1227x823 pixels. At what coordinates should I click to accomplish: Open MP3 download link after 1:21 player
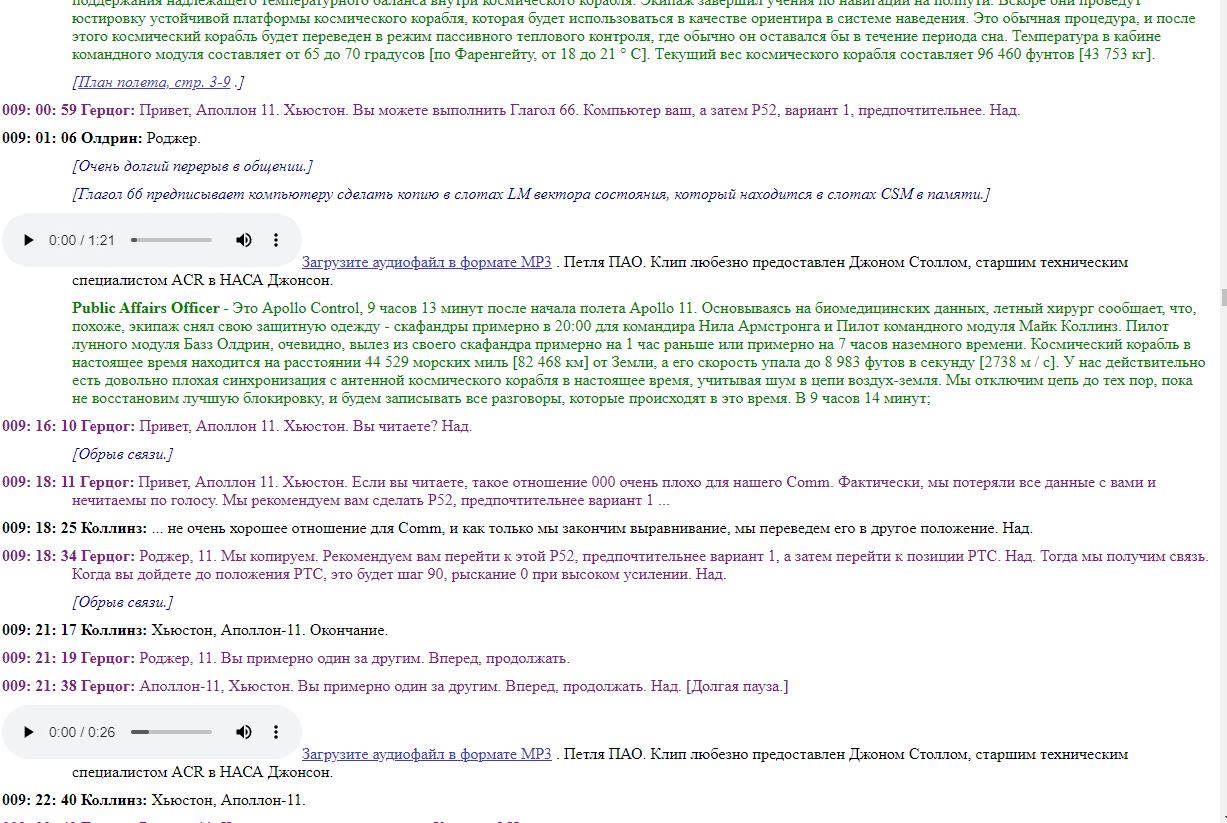coord(427,262)
